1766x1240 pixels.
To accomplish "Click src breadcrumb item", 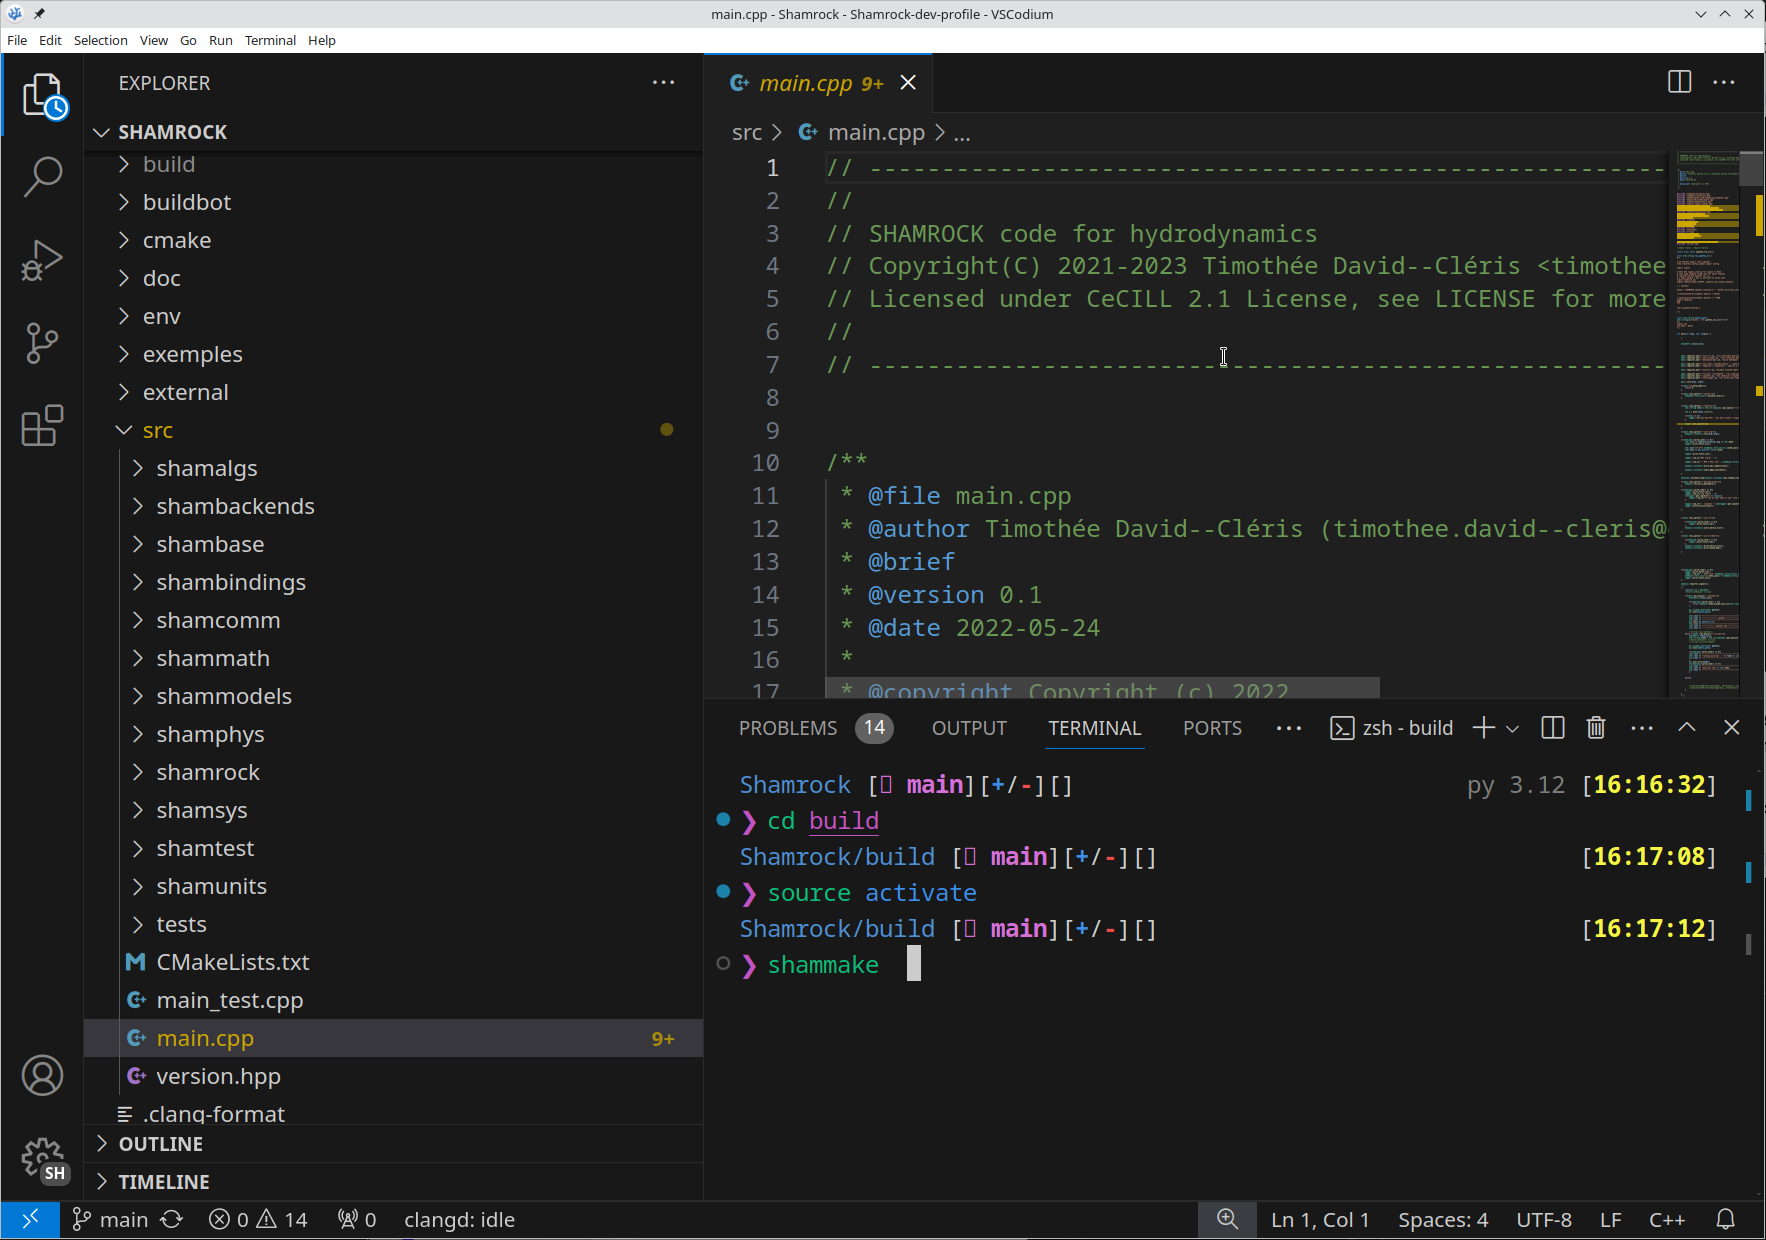I will point(747,132).
